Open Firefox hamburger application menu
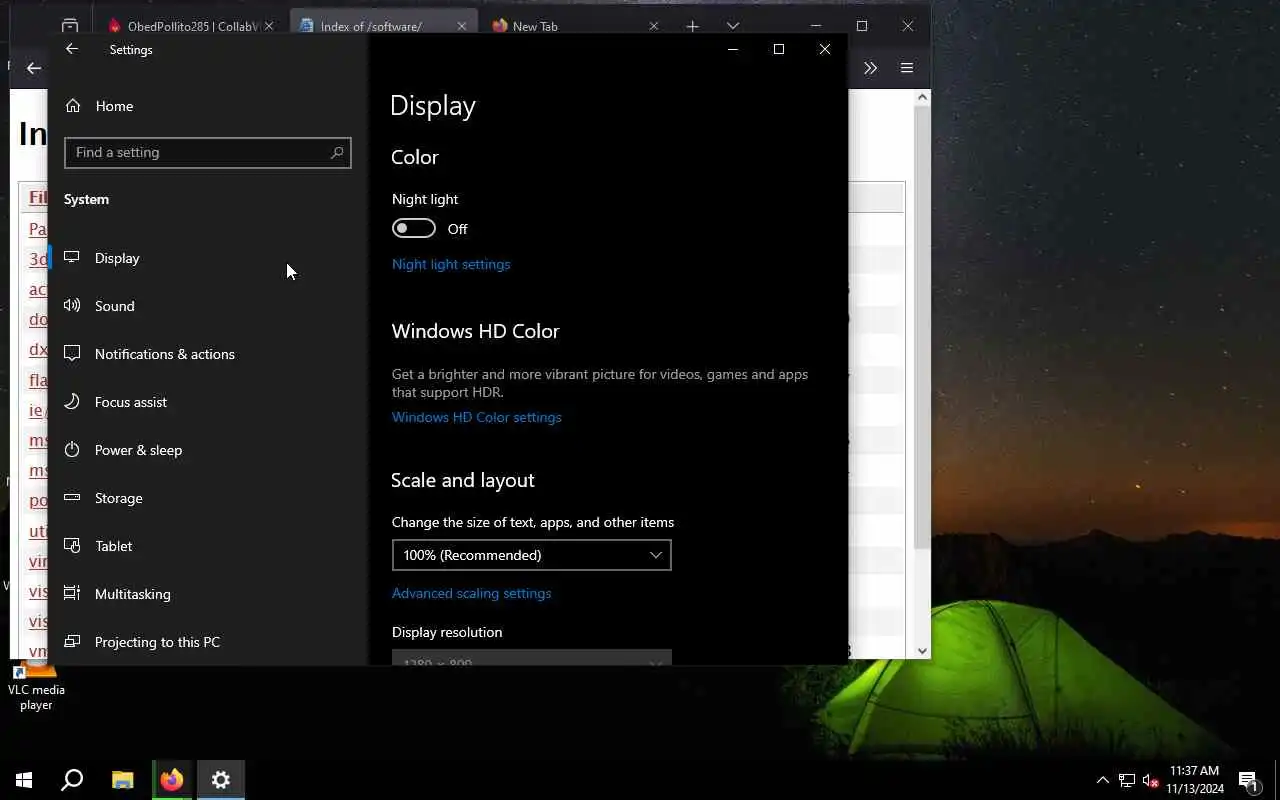 click(907, 68)
